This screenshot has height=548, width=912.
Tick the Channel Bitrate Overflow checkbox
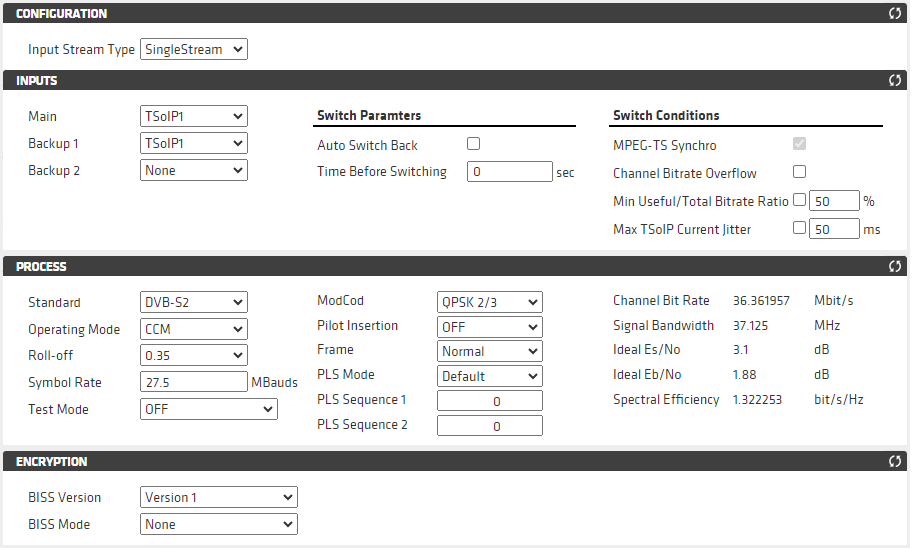pos(799,172)
